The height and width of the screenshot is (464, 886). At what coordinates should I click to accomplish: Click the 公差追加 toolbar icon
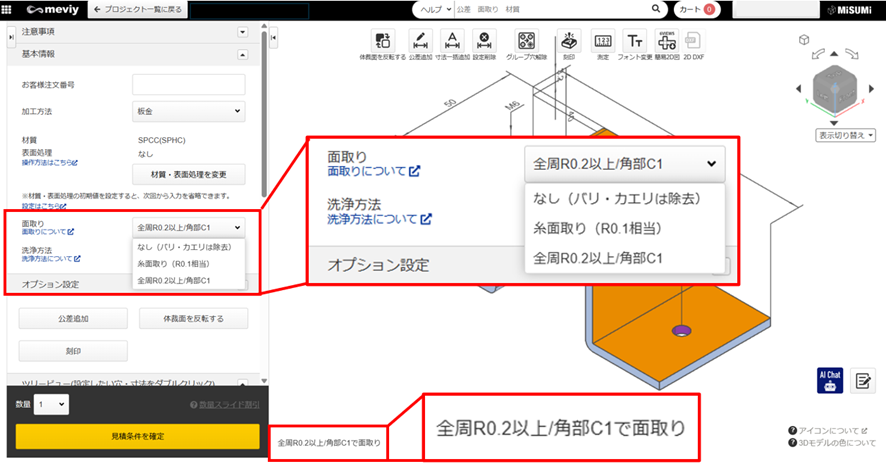[x=420, y=40]
